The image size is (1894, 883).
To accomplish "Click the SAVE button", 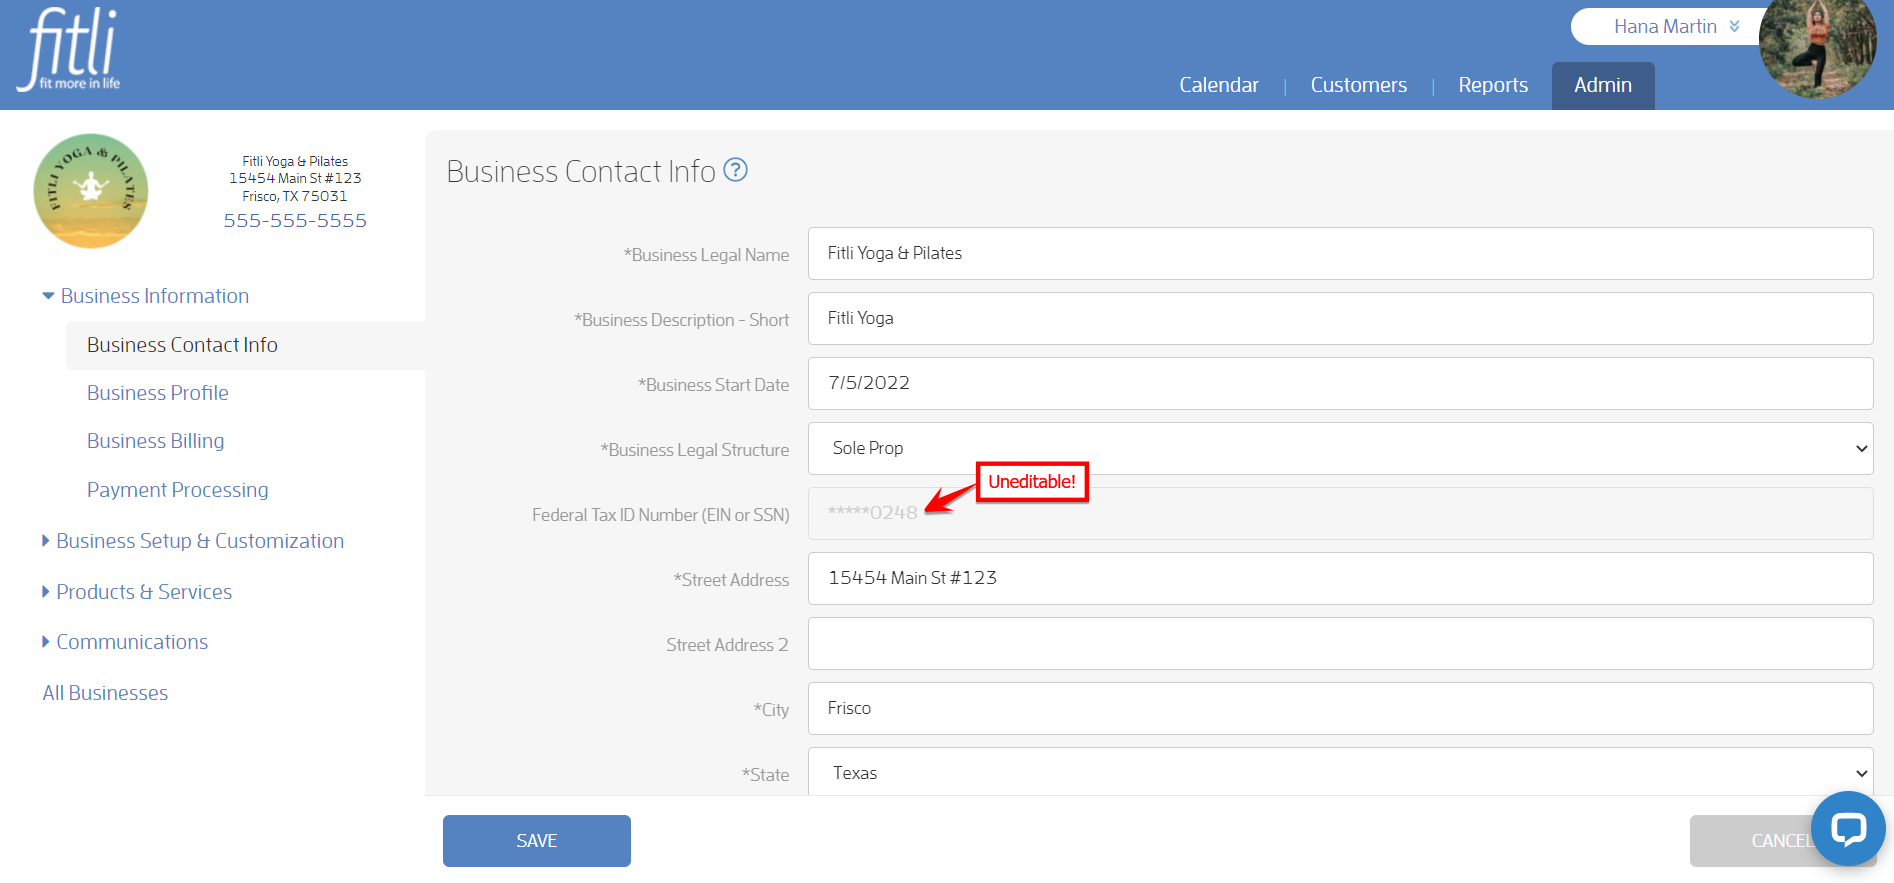I will (x=537, y=841).
